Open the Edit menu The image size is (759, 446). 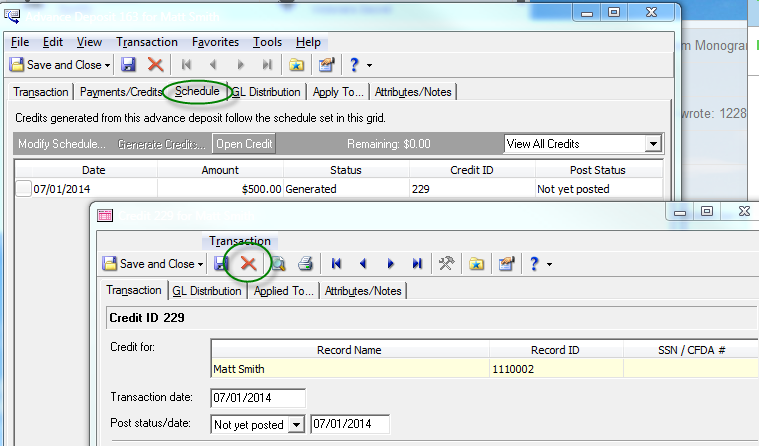[x=53, y=42]
